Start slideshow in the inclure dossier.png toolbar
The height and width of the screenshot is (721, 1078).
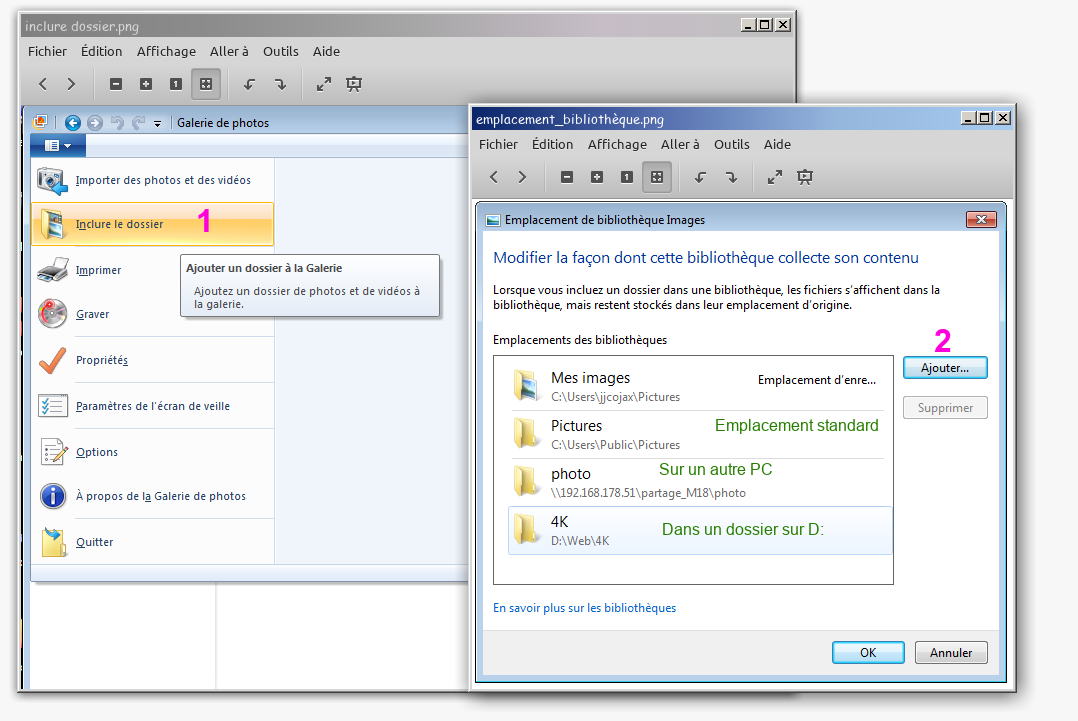coord(353,84)
